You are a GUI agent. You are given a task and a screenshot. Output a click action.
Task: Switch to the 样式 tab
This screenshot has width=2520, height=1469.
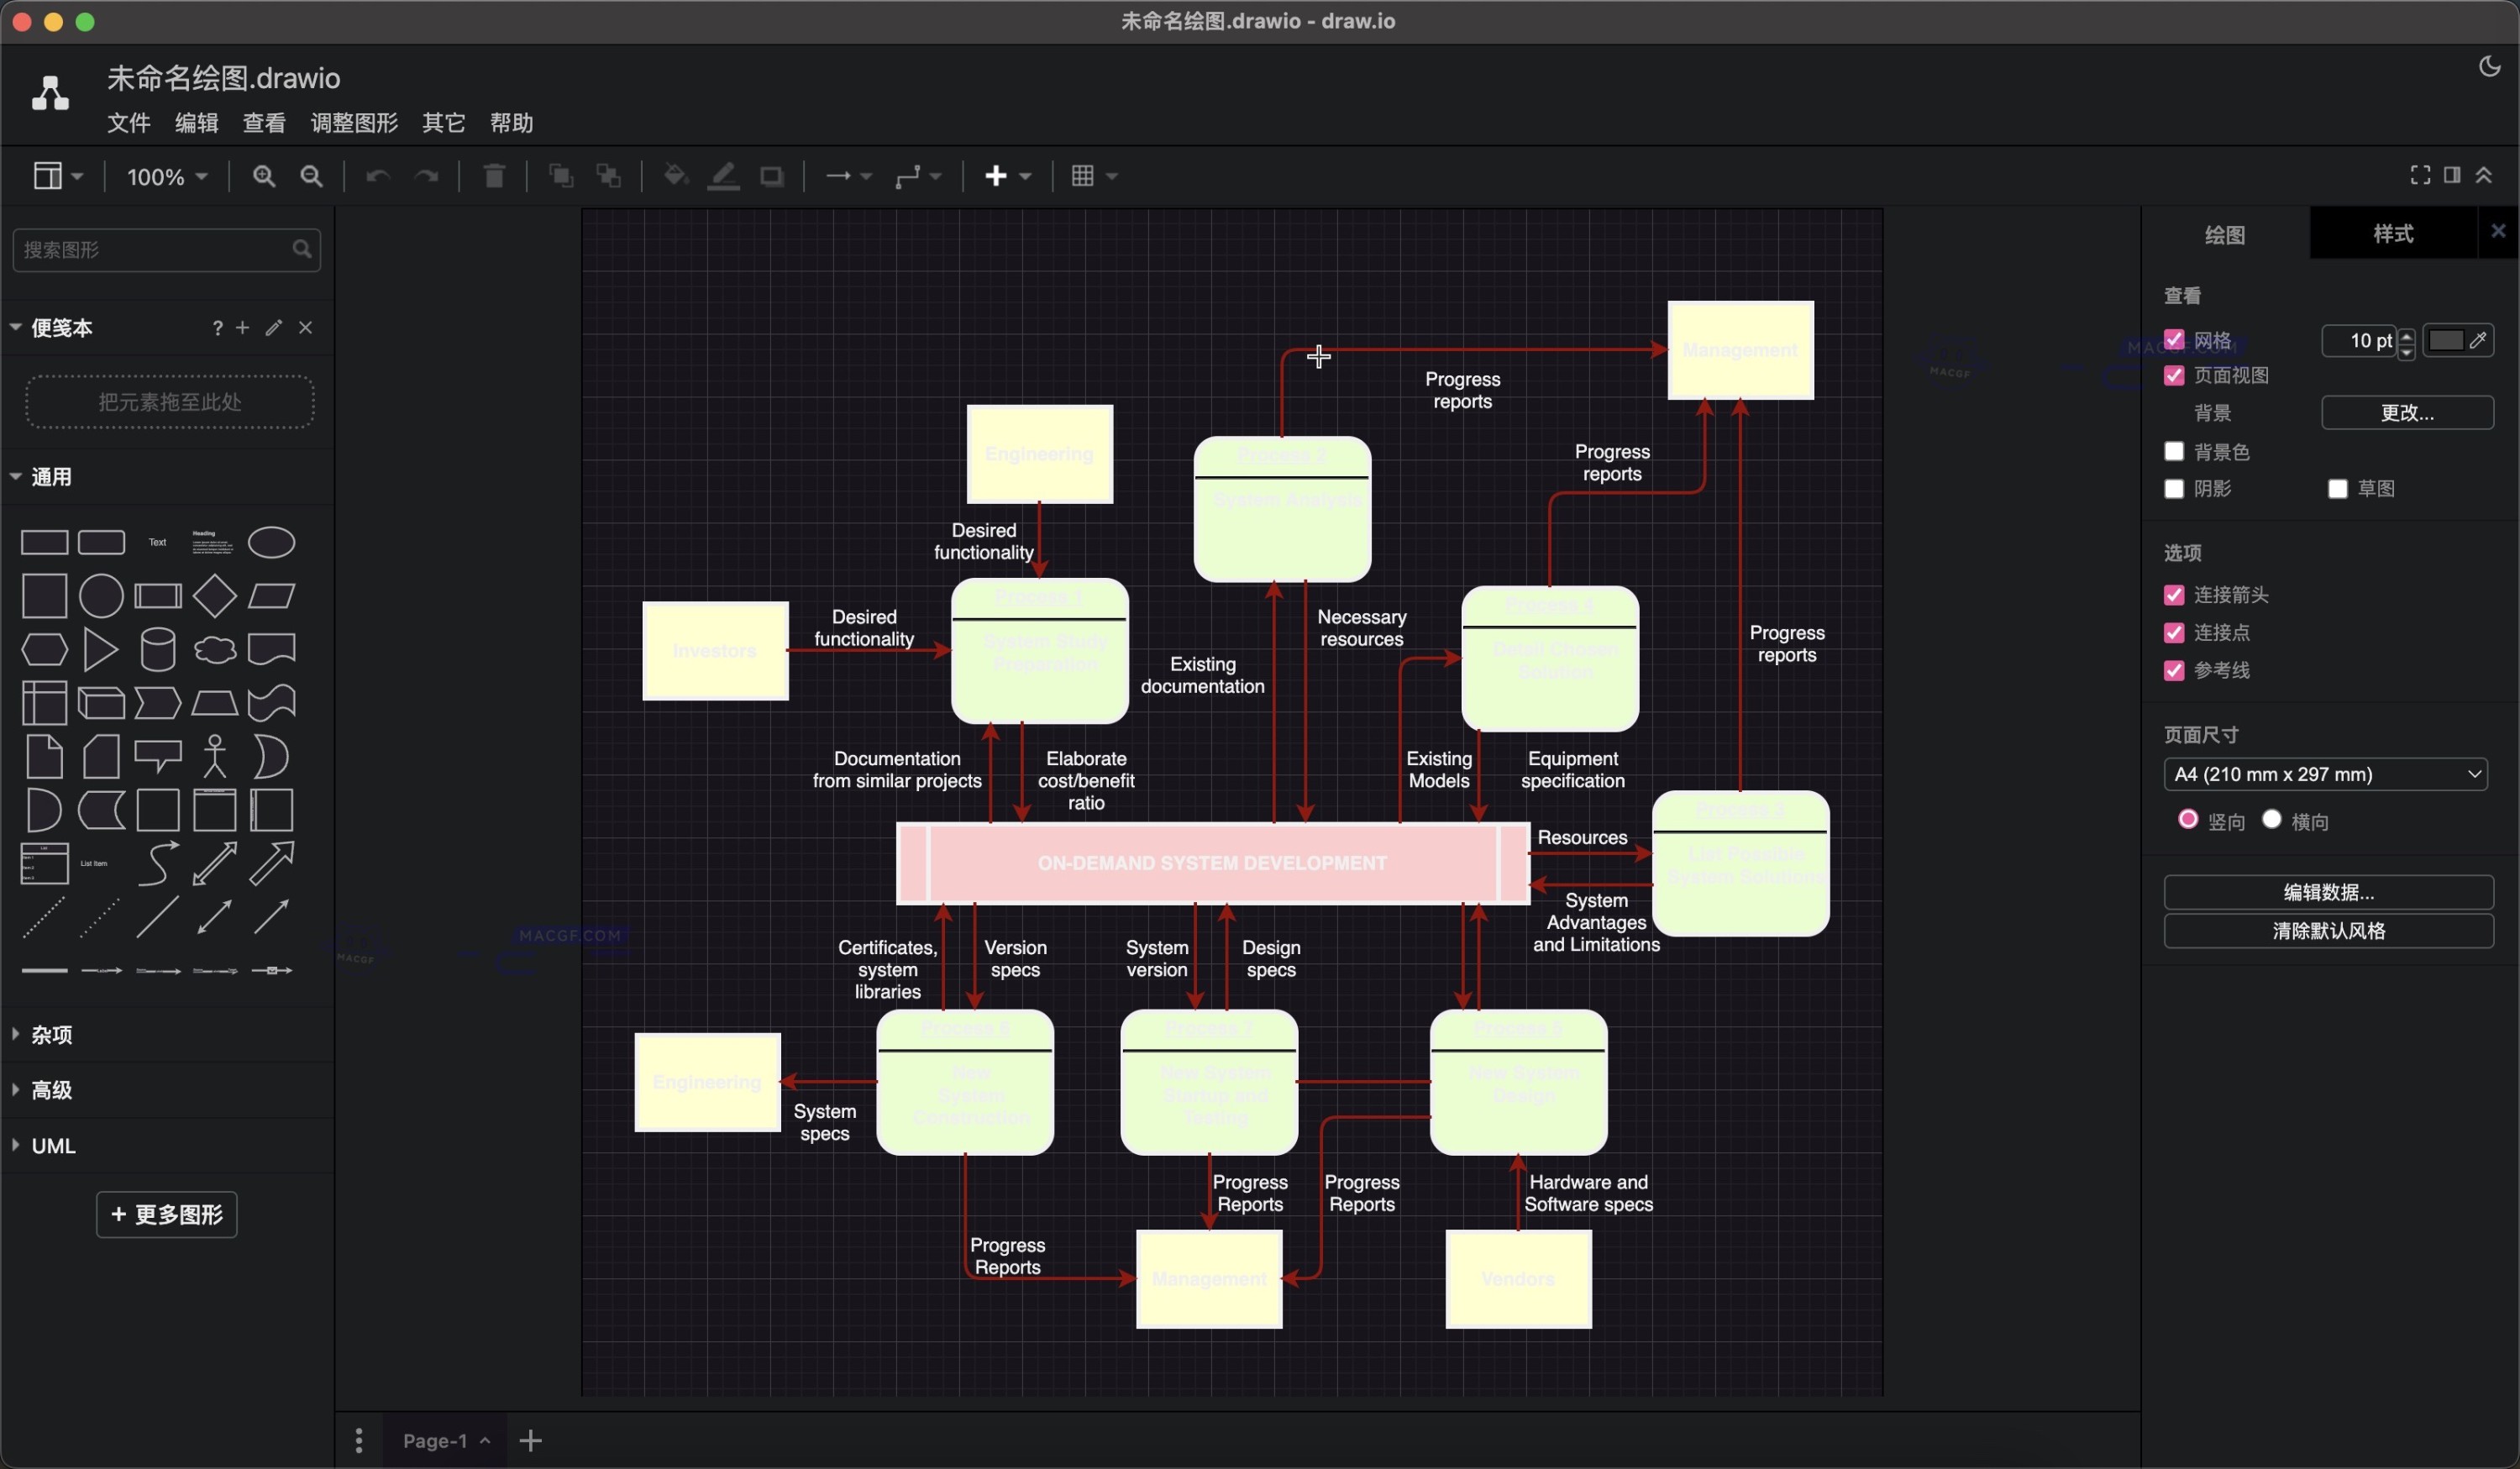point(2392,233)
